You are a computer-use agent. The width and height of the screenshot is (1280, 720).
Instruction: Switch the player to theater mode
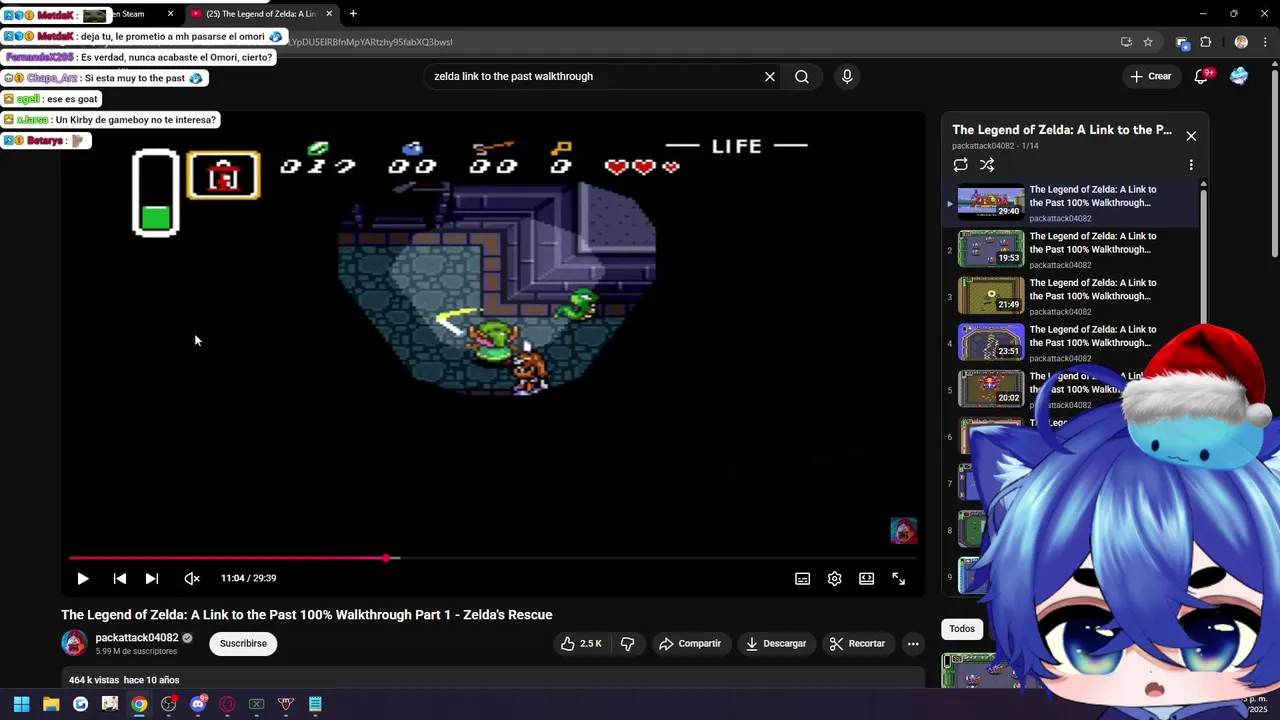(x=866, y=578)
